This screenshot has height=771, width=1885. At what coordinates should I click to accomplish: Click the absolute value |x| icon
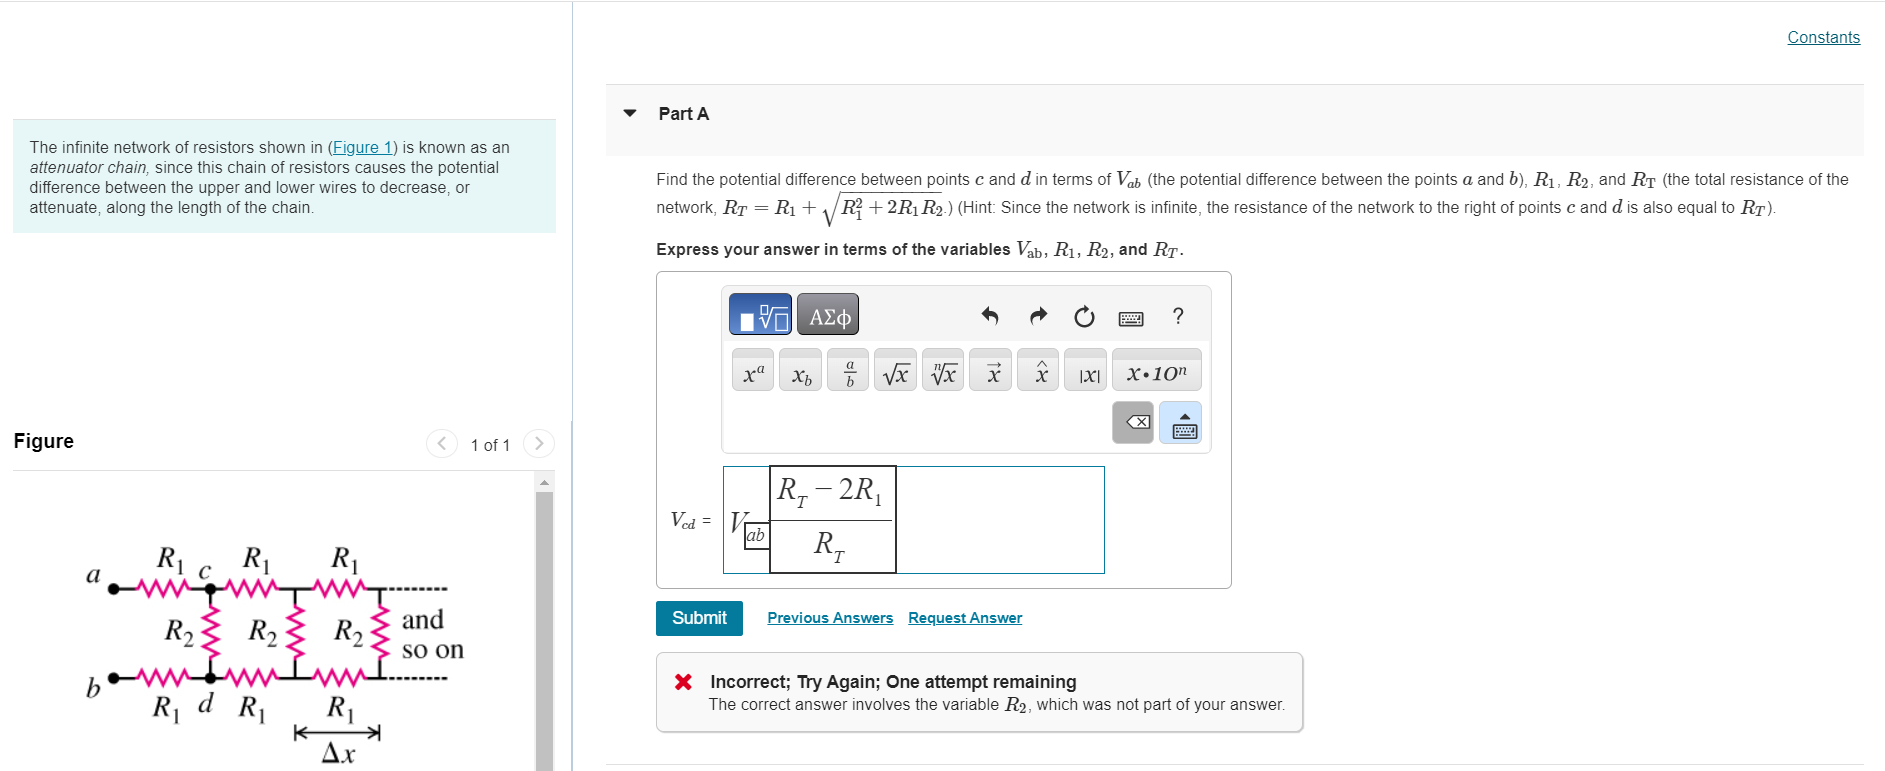coord(1085,371)
